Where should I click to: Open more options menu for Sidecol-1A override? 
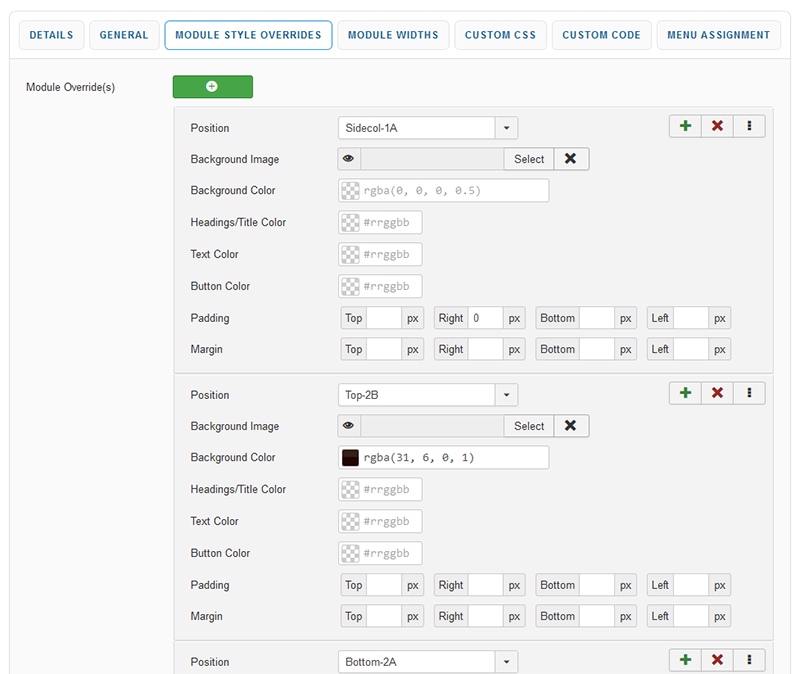click(749, 127)
